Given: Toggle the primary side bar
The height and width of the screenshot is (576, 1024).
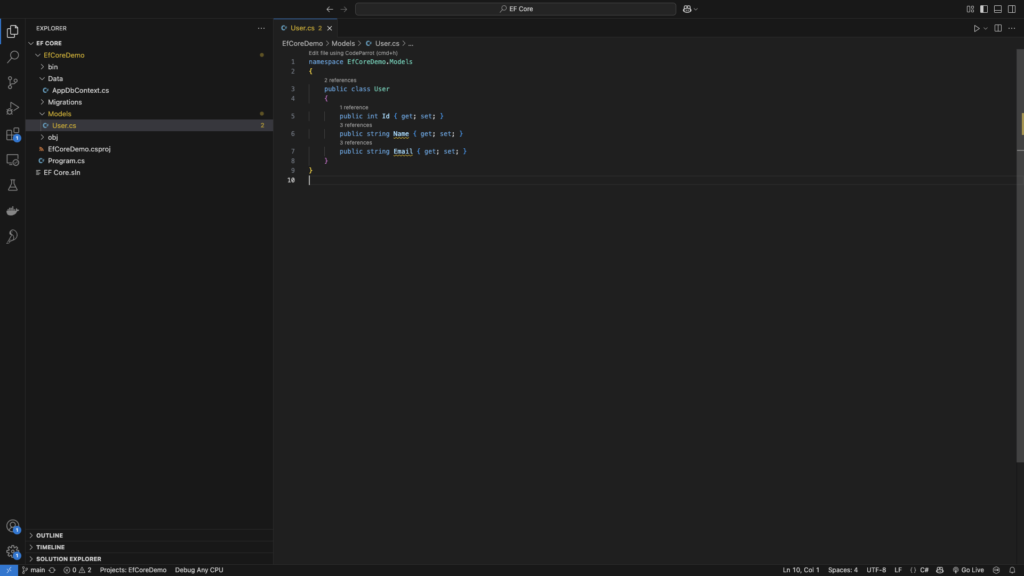Looking at the screenshot, I should [x=984, y=9].
